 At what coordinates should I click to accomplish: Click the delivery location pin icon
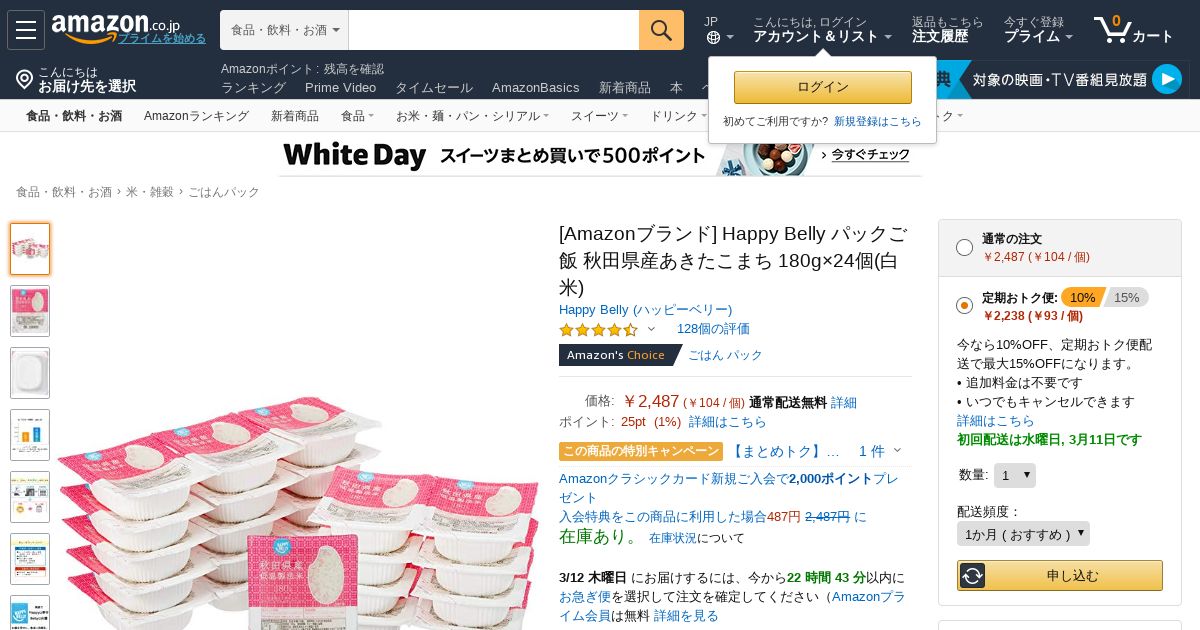(24, 79)
